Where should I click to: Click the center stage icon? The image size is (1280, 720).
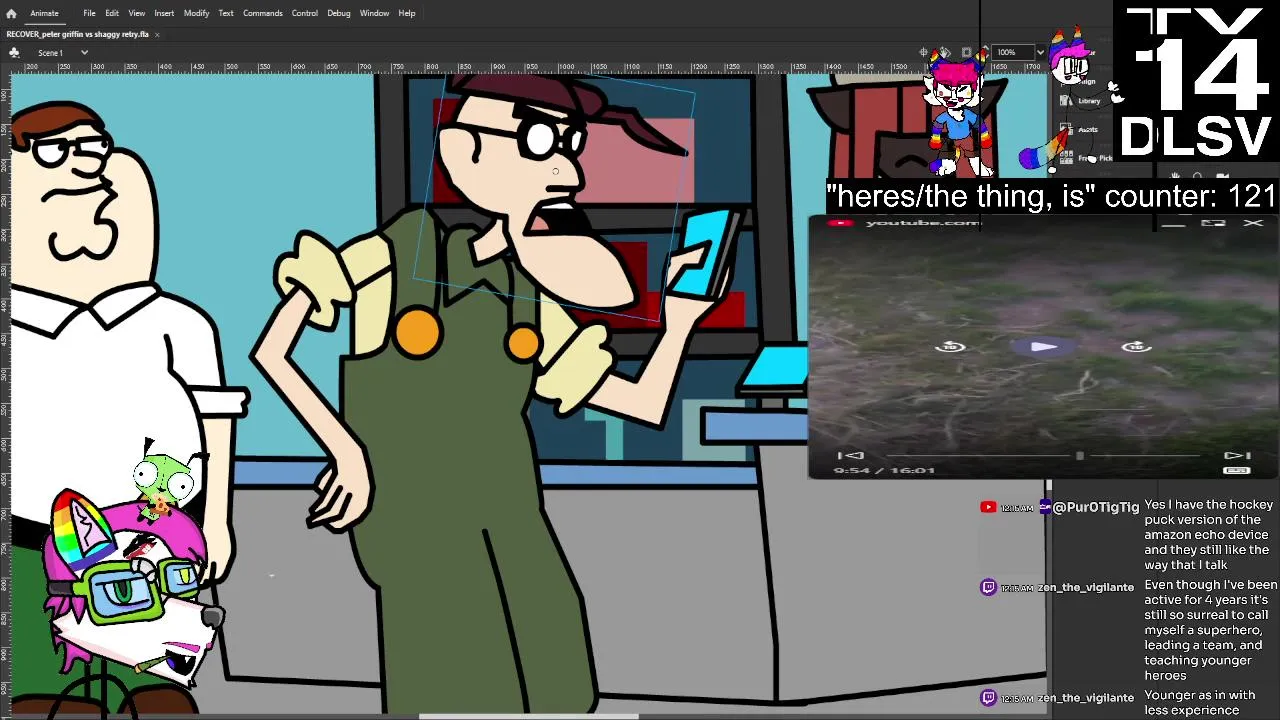(925, 52)
